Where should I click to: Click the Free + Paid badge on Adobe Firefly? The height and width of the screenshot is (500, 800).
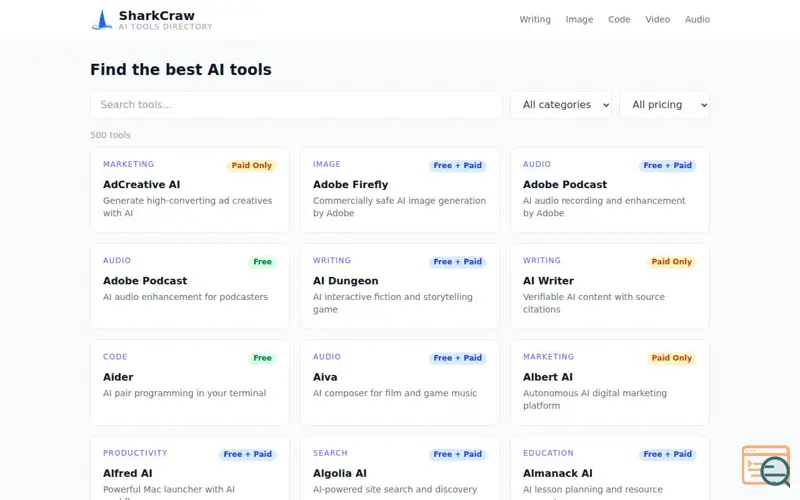[x=458, y=165]
